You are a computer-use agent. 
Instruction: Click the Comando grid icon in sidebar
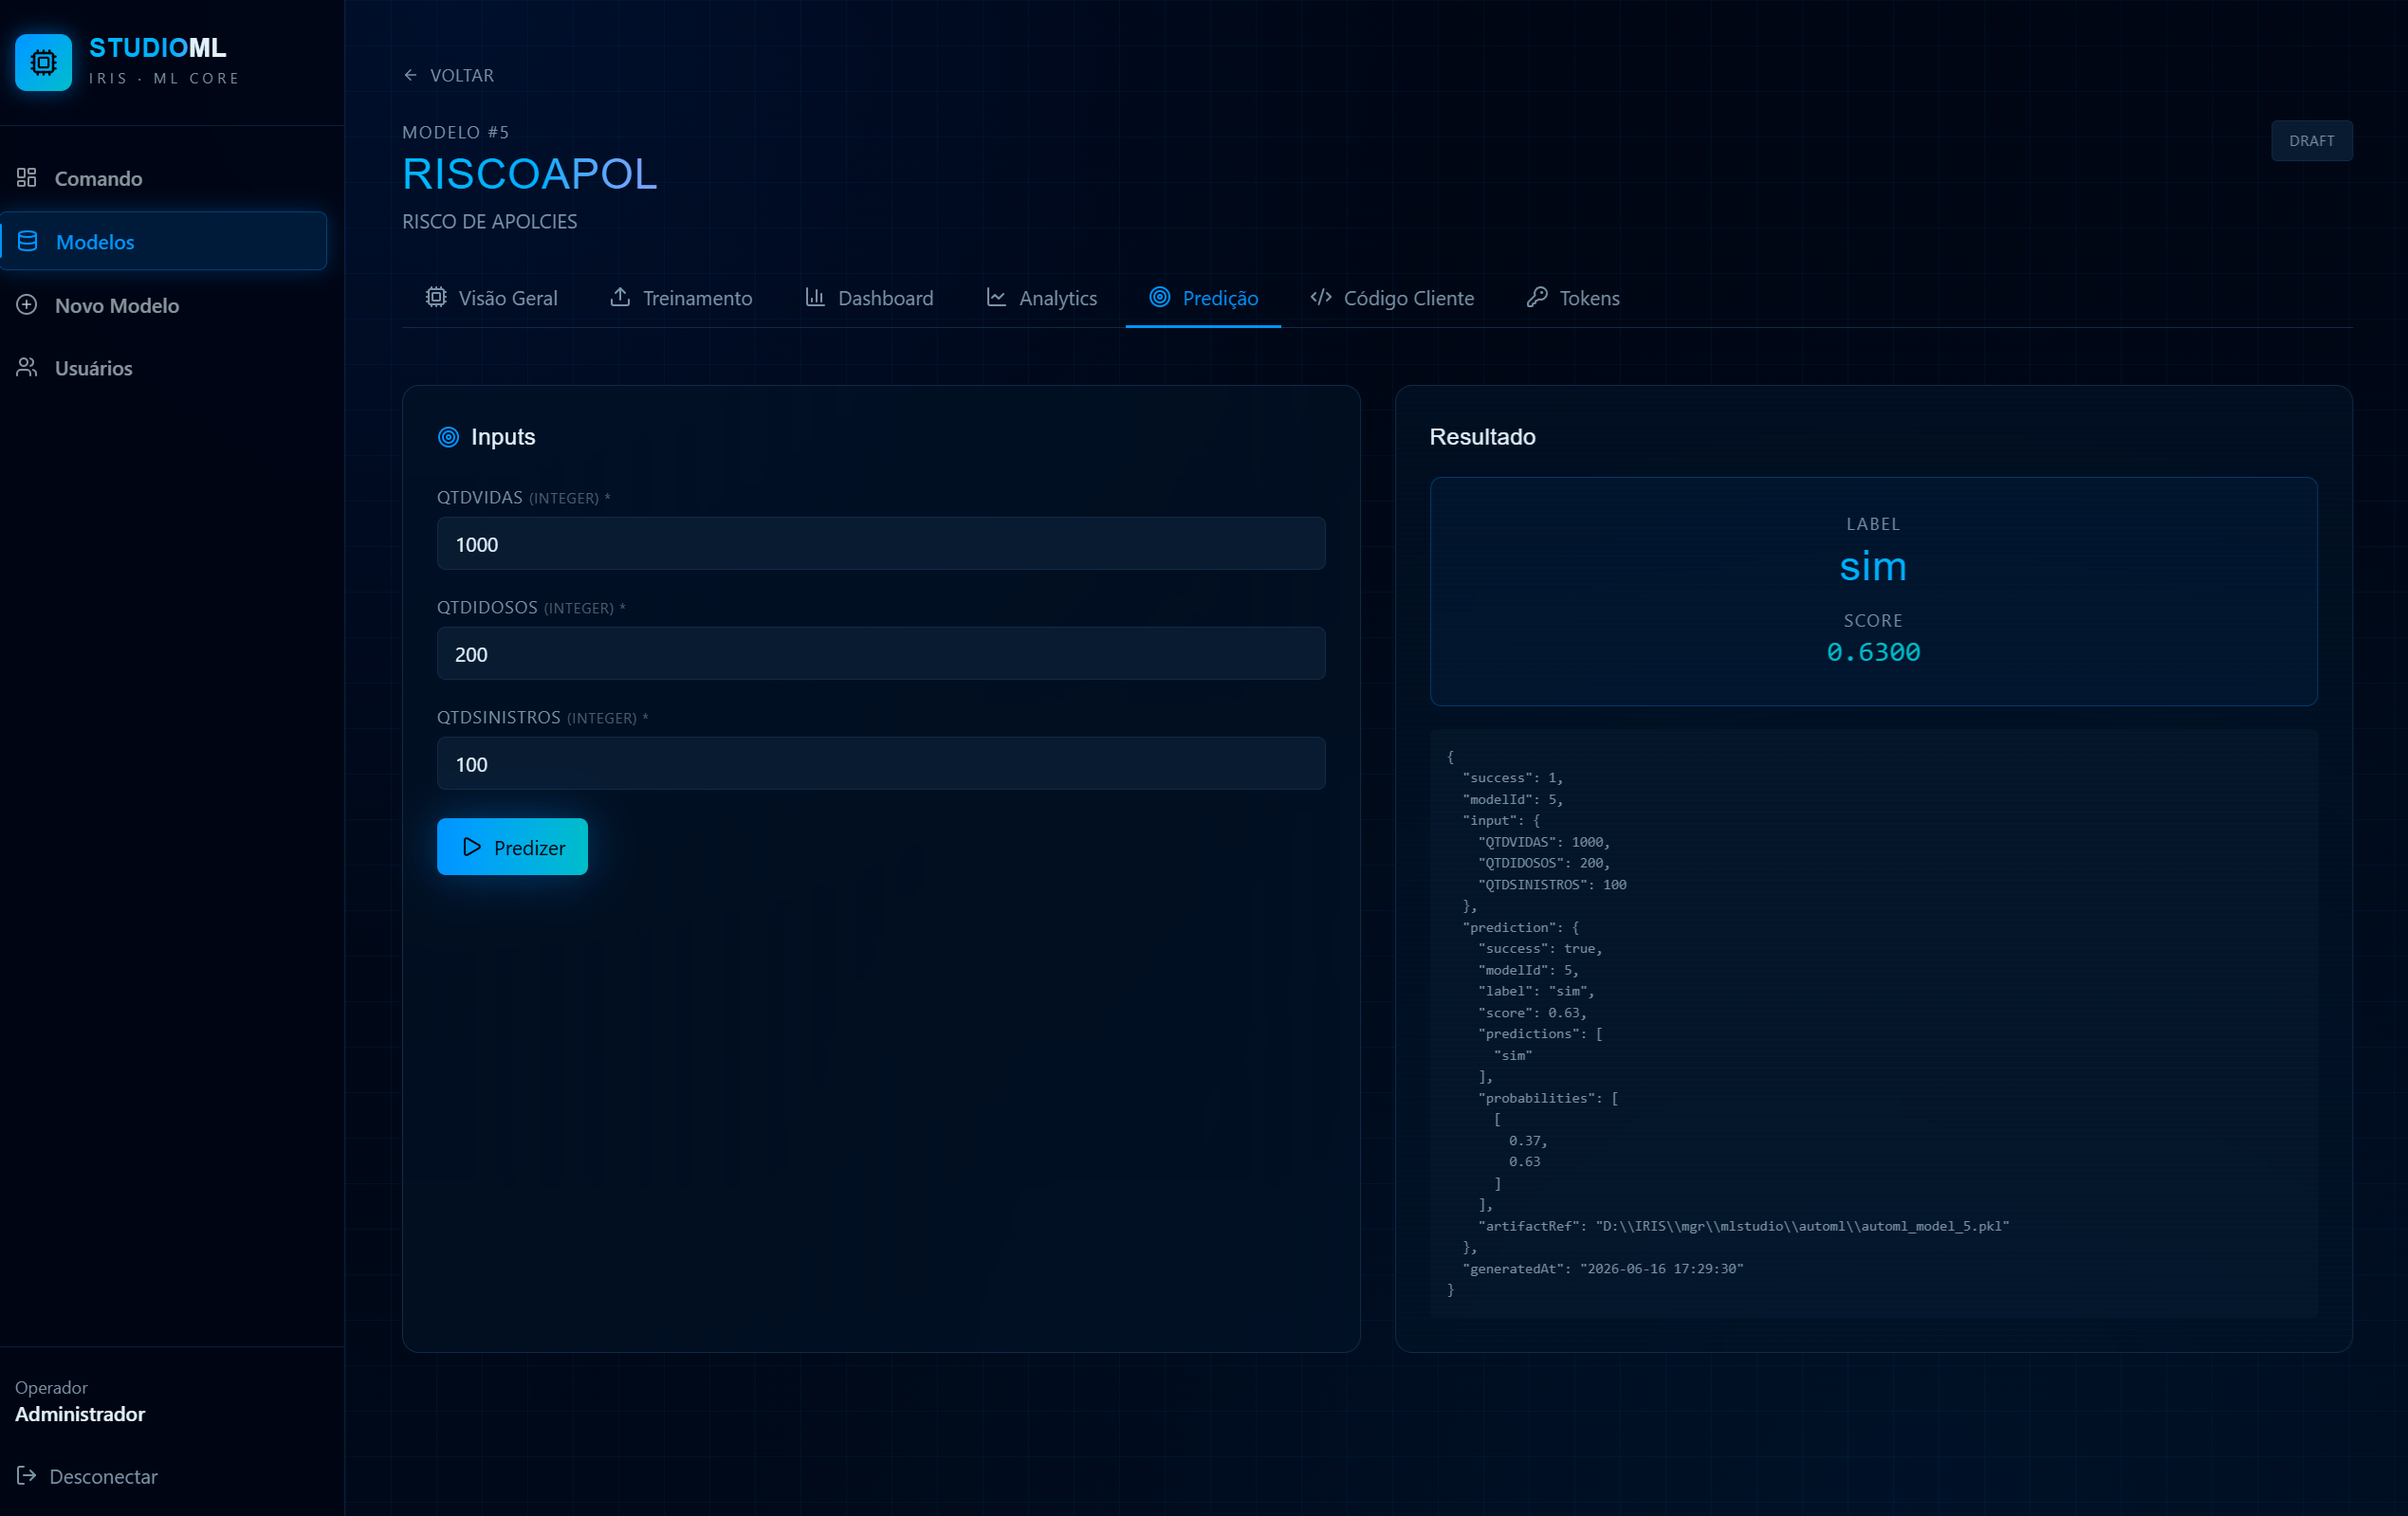coord(27,178)
